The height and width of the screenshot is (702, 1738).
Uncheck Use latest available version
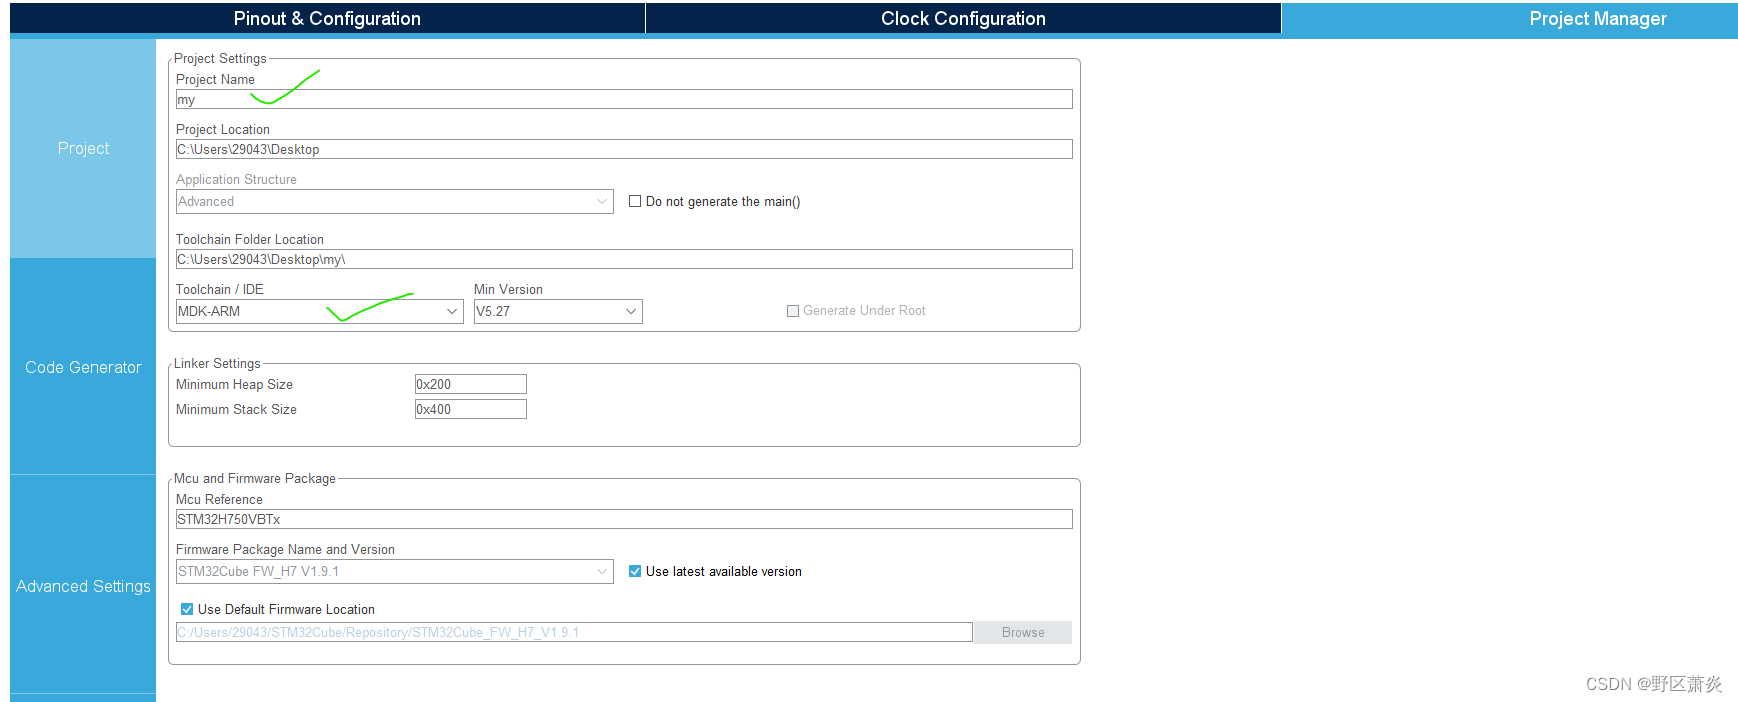pos(635,571)
